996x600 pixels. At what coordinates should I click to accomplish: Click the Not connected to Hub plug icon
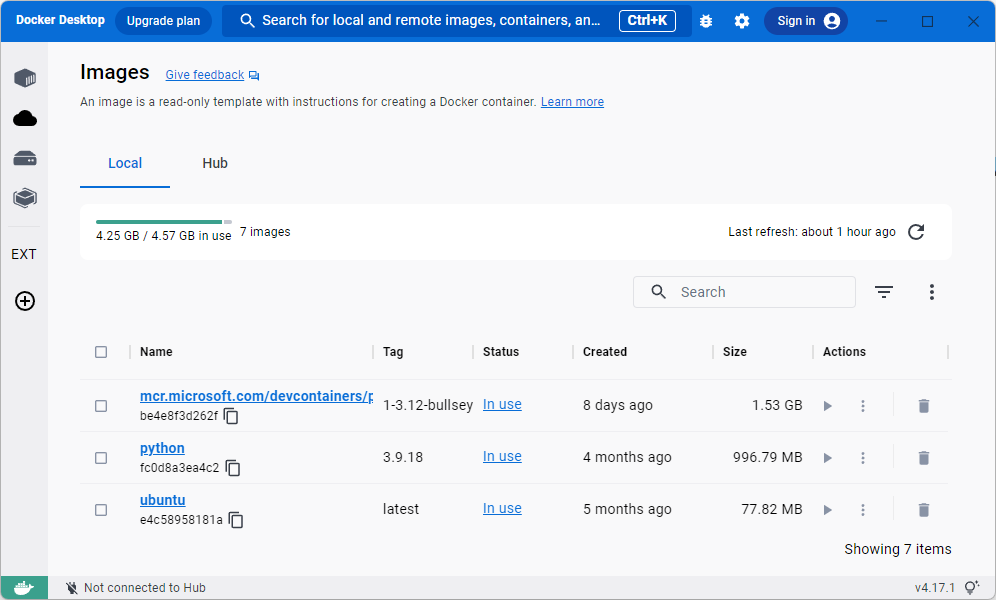(x=72, y=588)
